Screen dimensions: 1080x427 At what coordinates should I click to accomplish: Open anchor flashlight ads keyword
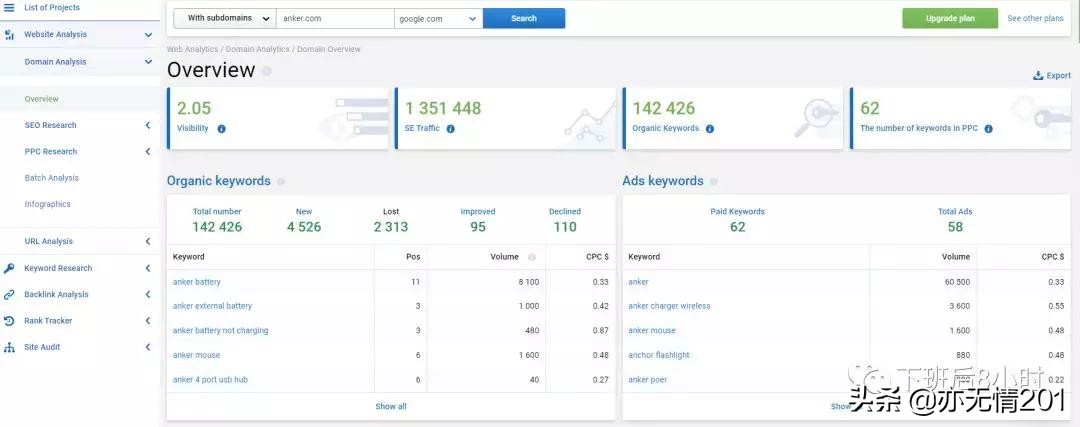[658, 355]
